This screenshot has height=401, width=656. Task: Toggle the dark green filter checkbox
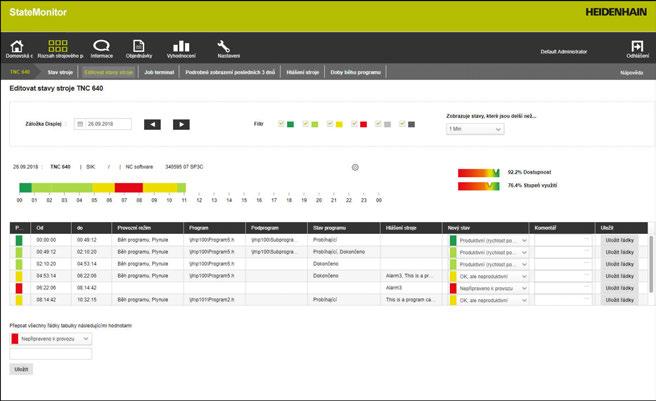coord(281,123)
